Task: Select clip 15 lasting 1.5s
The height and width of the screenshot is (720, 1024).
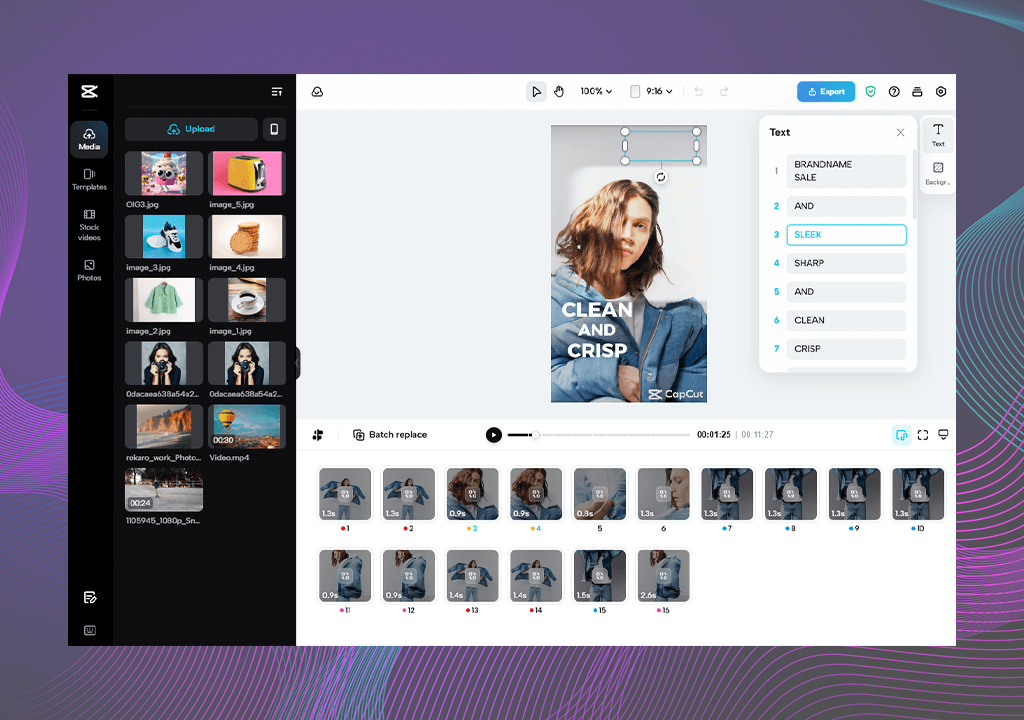Action: coord(600,576)
